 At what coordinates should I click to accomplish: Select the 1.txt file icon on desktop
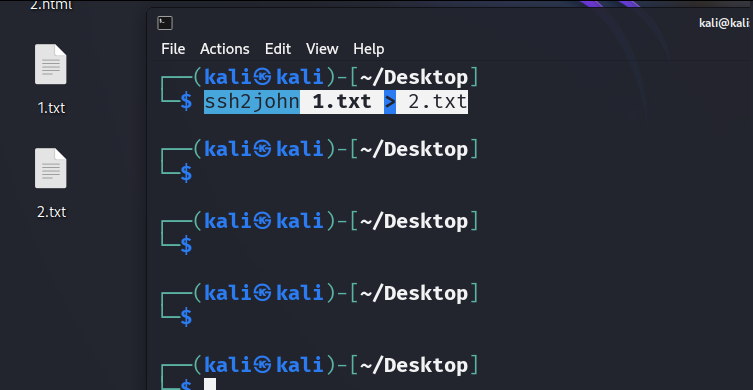(50, 64)
